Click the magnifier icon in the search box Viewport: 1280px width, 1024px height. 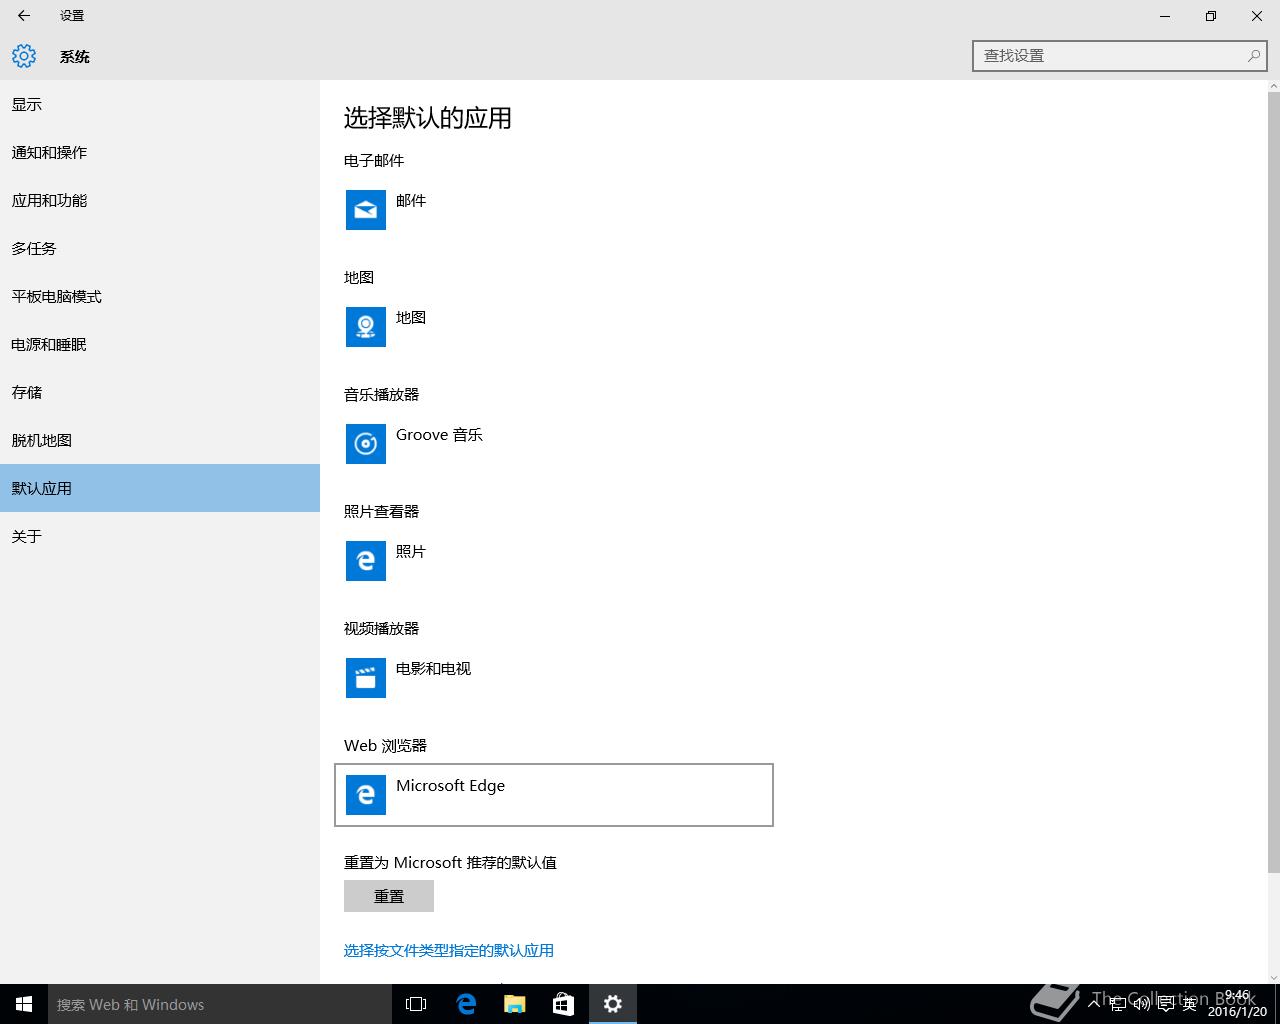tap(1253, 56)
